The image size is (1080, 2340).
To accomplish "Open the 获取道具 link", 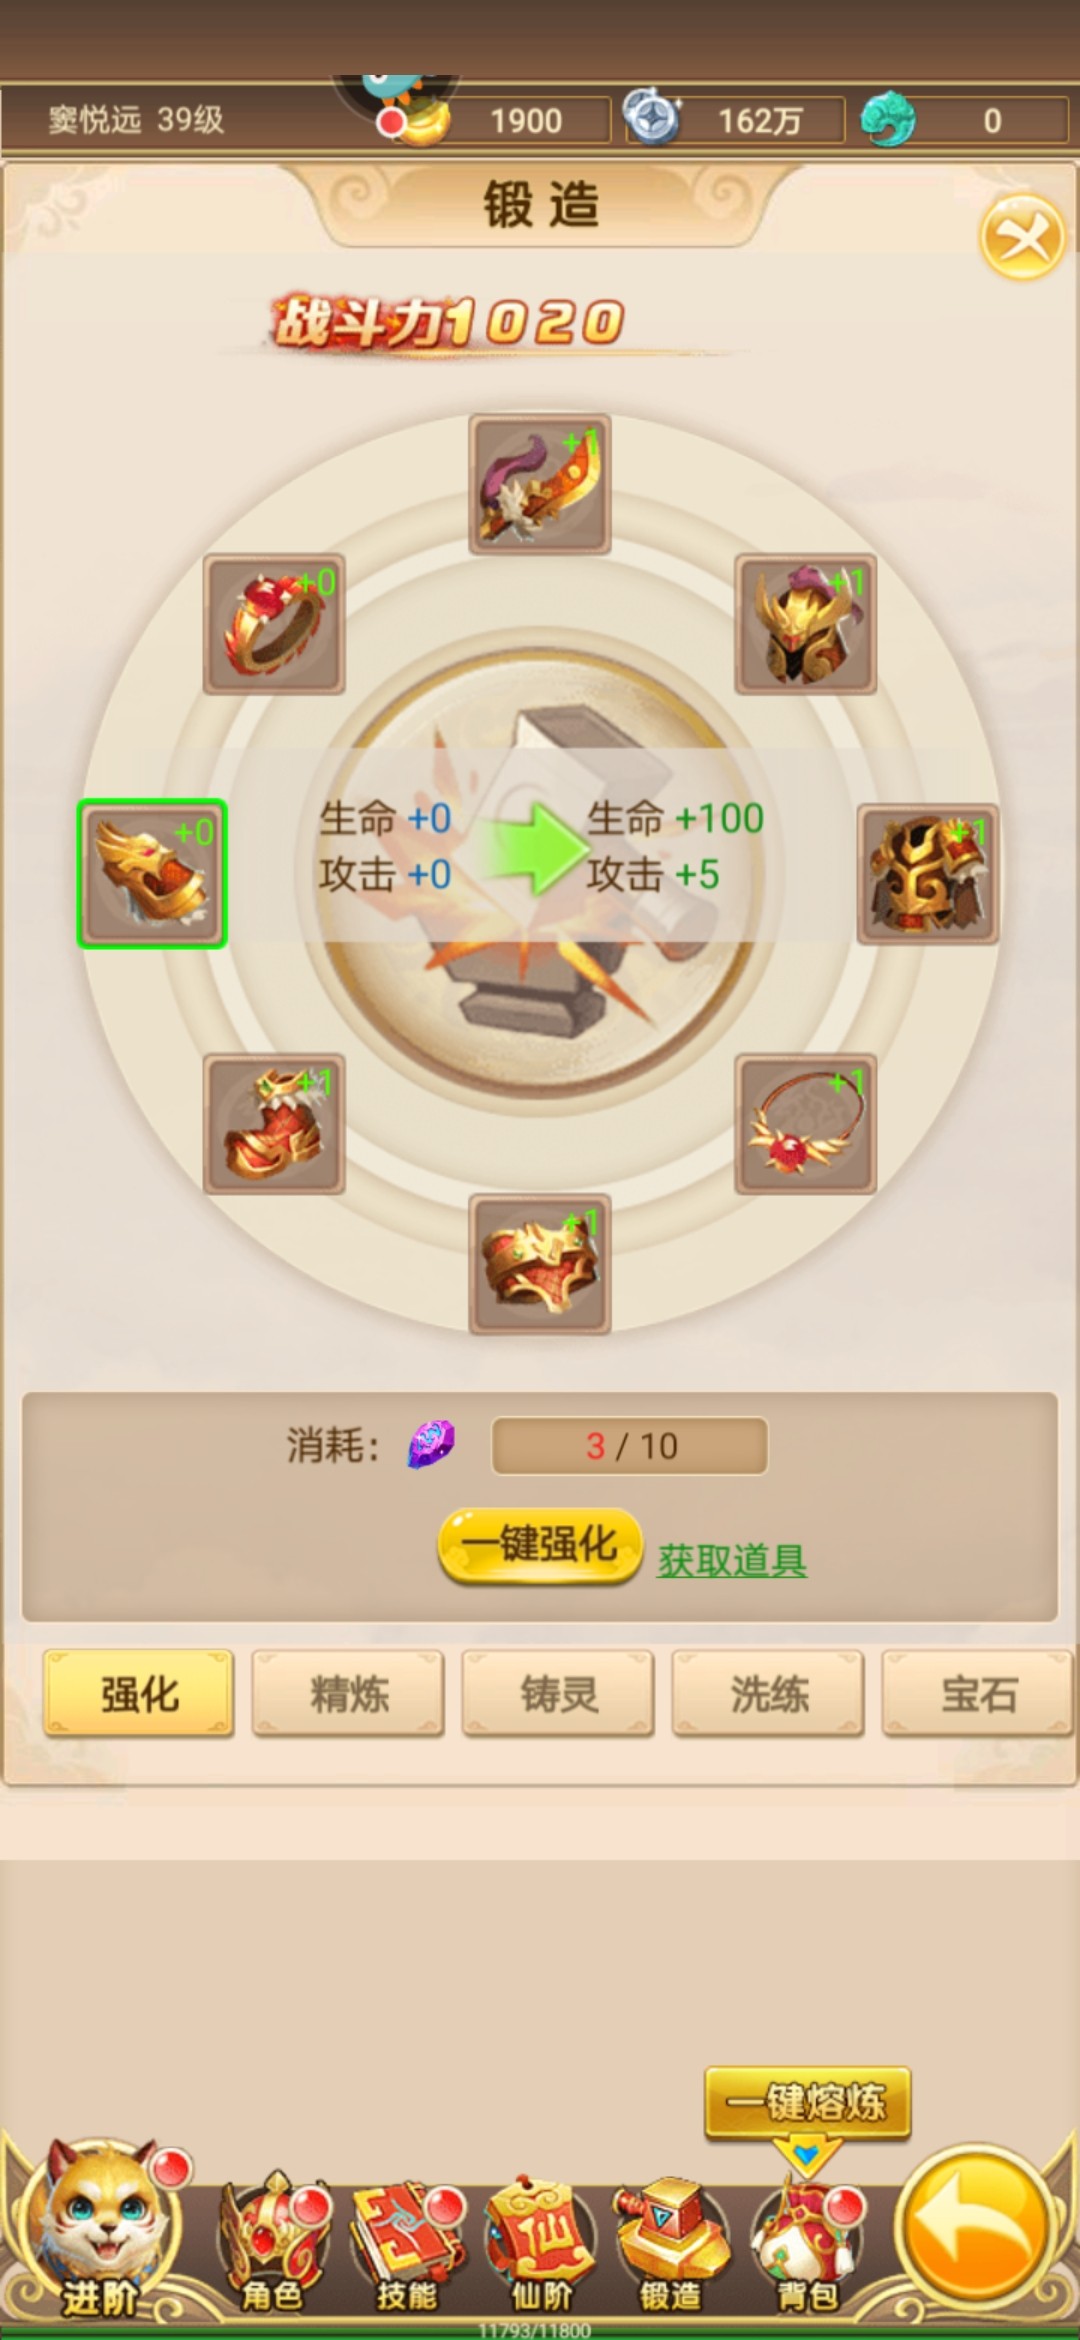I will (x=732, y=1560).
